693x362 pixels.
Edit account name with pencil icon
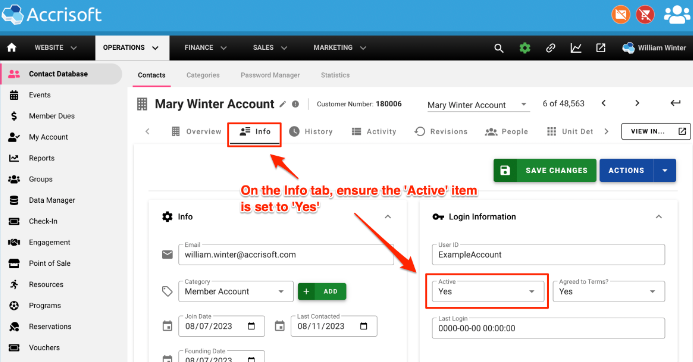tap(282, 104)
